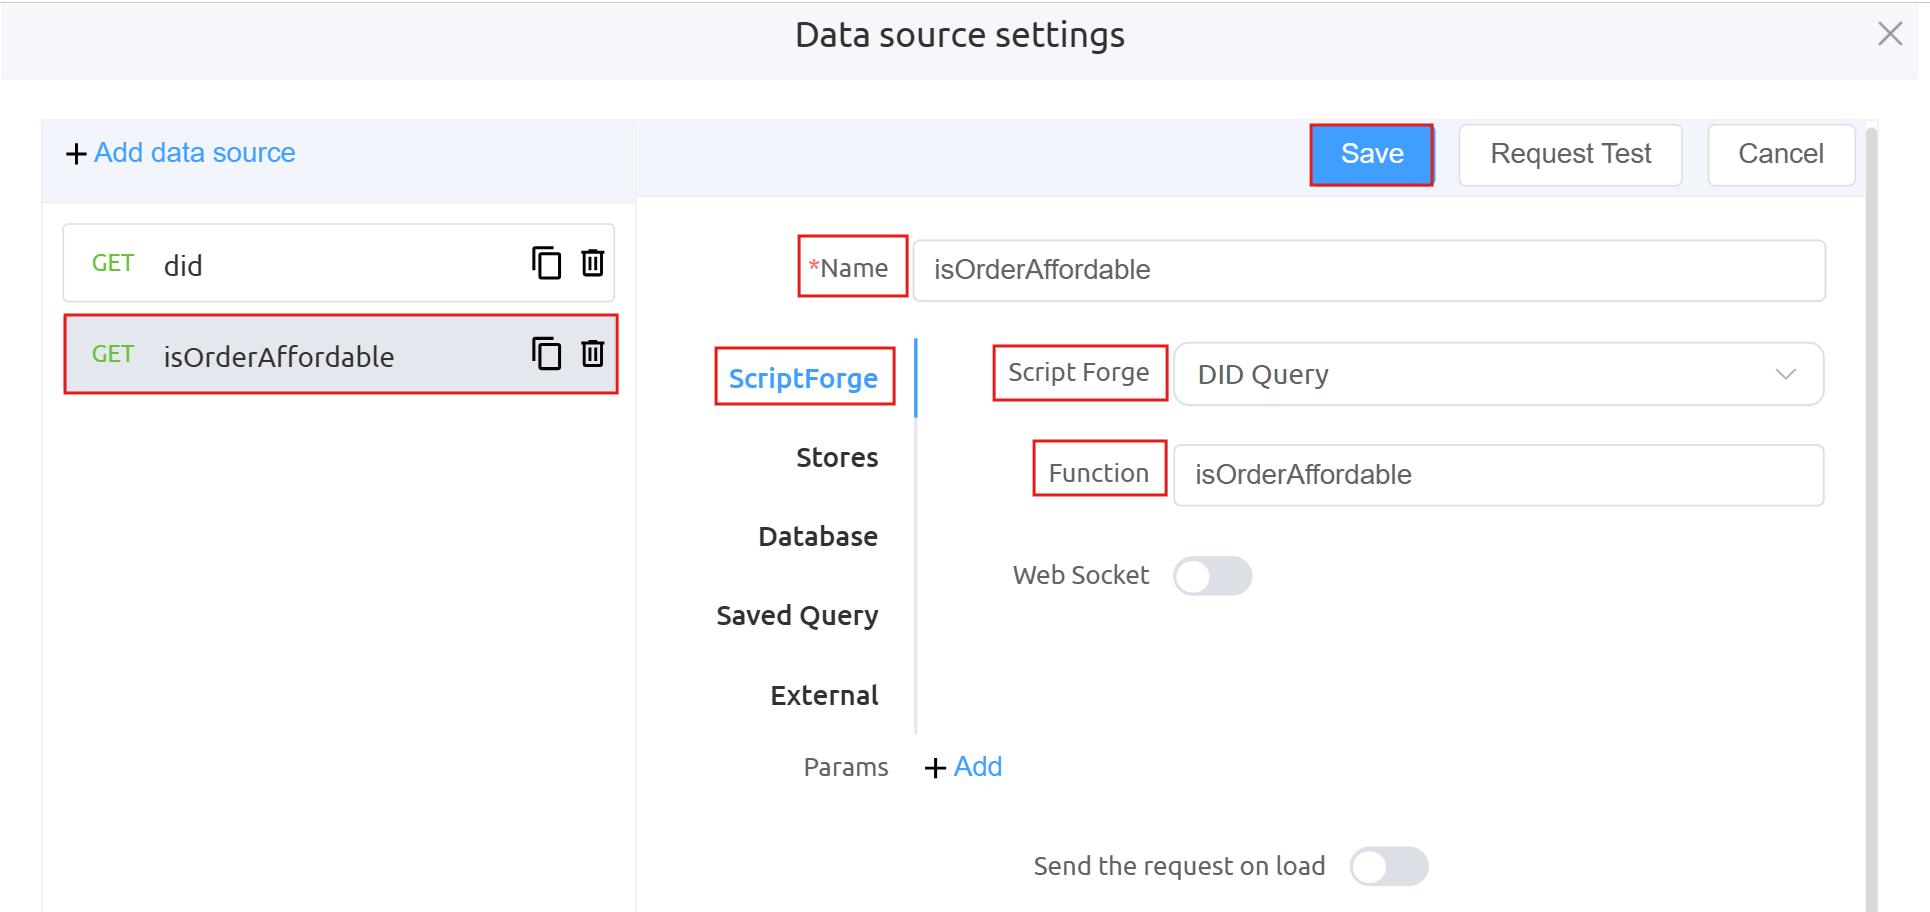
Task: Delete the isOrderAffordable data source
Action: (593, 354)
